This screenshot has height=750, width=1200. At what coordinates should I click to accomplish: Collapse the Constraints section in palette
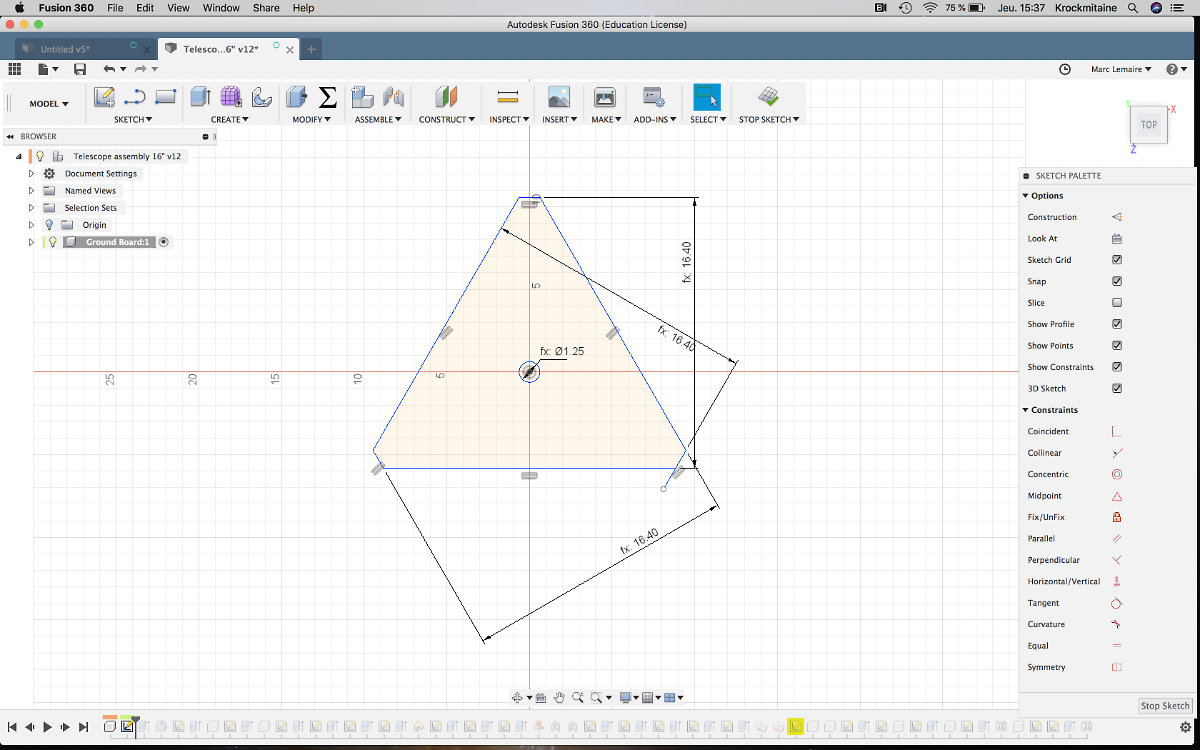[x=1025, y=410]
